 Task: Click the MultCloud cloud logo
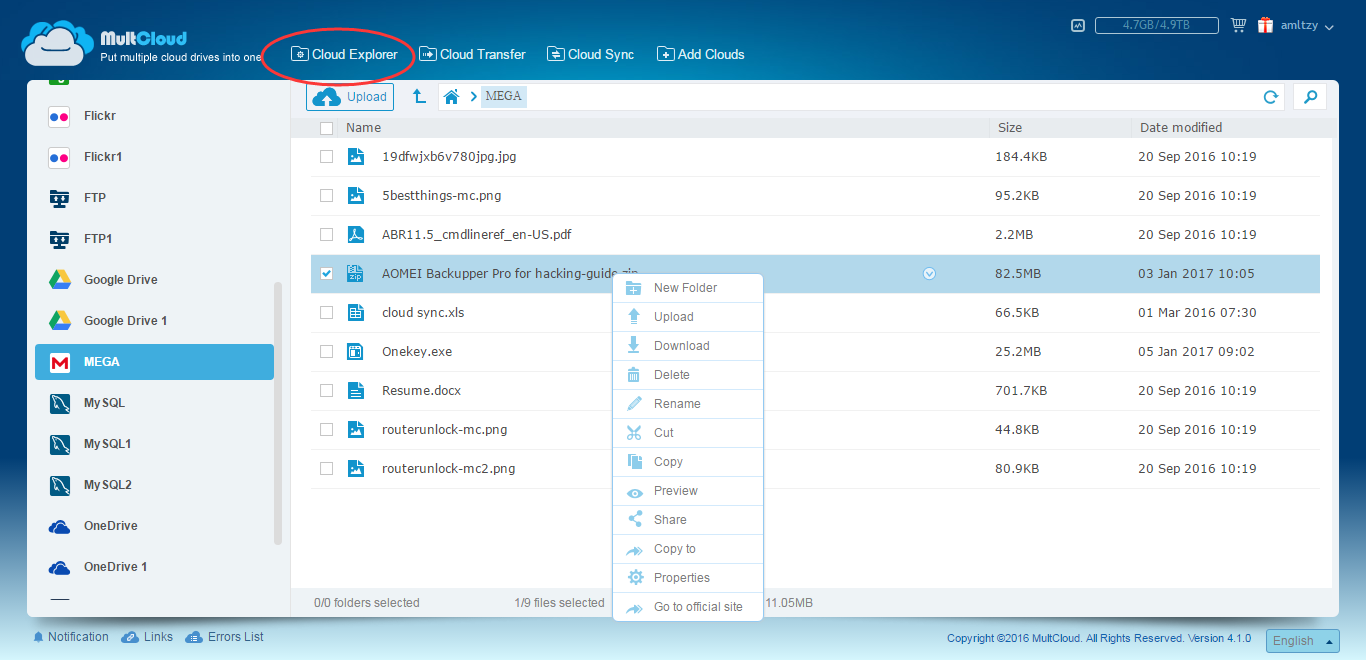[58, 42]
